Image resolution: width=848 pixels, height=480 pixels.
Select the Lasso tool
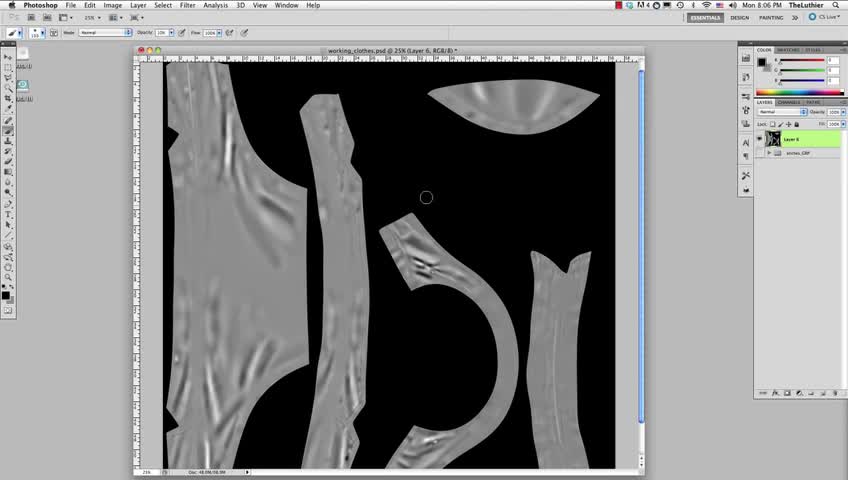tap(8, 78)
